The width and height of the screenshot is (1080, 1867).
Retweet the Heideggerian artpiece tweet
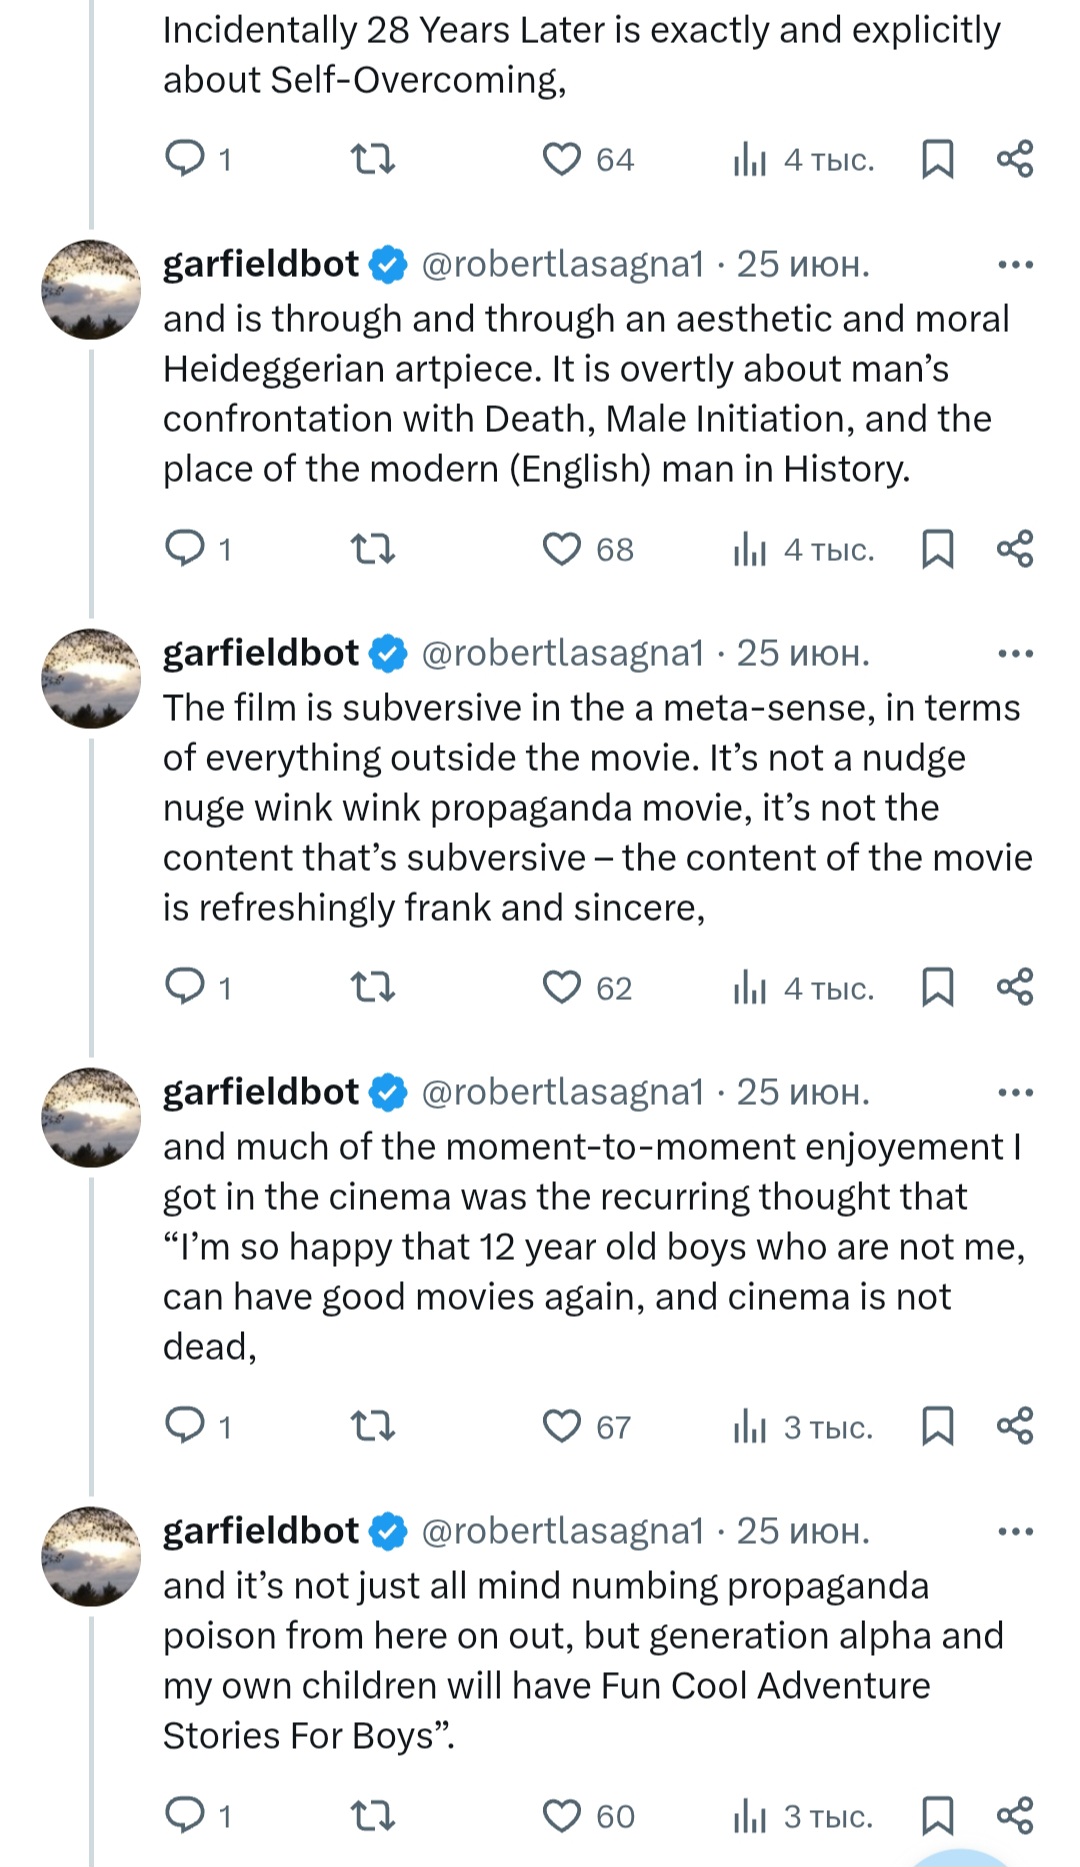(373, 549)
